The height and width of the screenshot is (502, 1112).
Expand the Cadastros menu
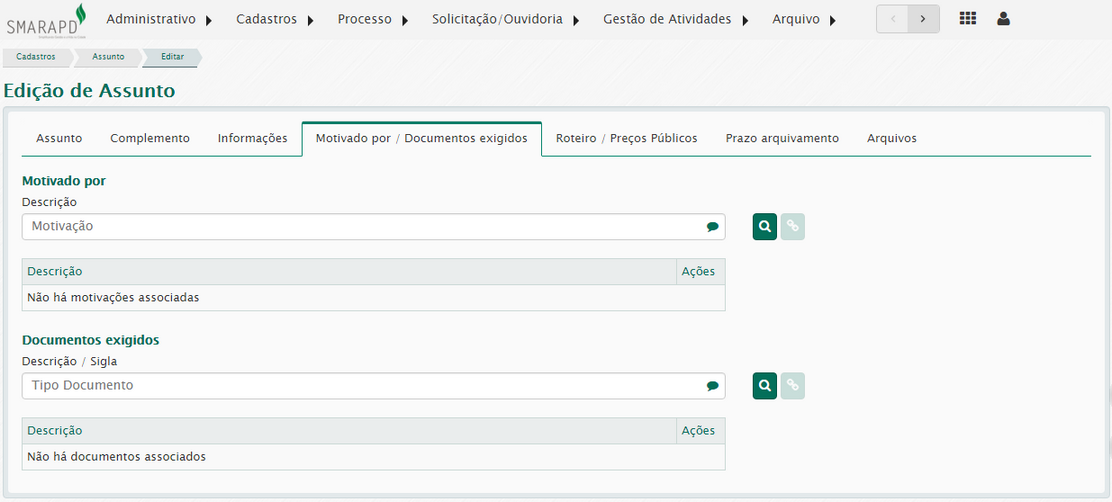coord(275,19)
